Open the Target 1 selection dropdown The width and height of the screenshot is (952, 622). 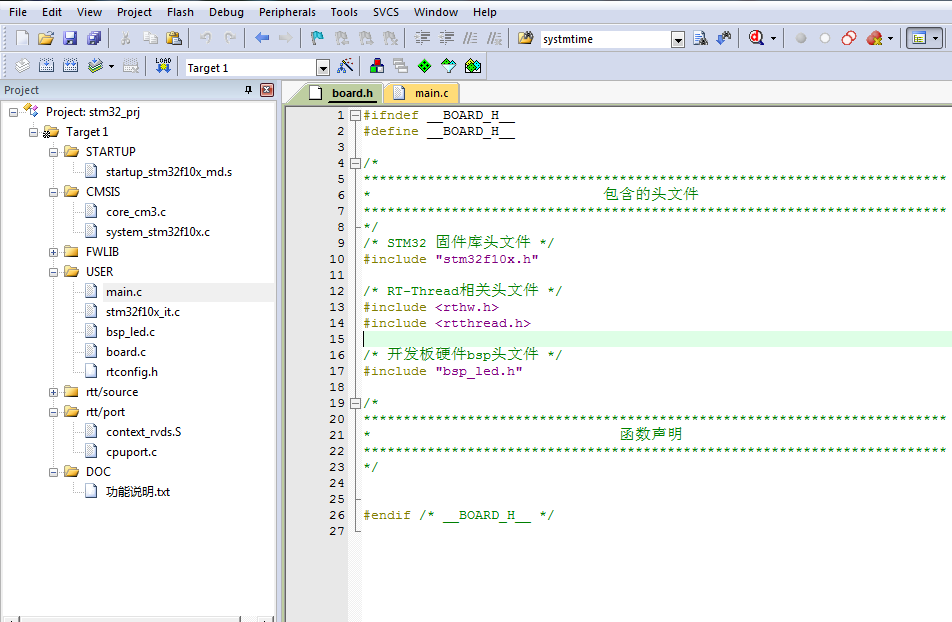click(322, 66)
